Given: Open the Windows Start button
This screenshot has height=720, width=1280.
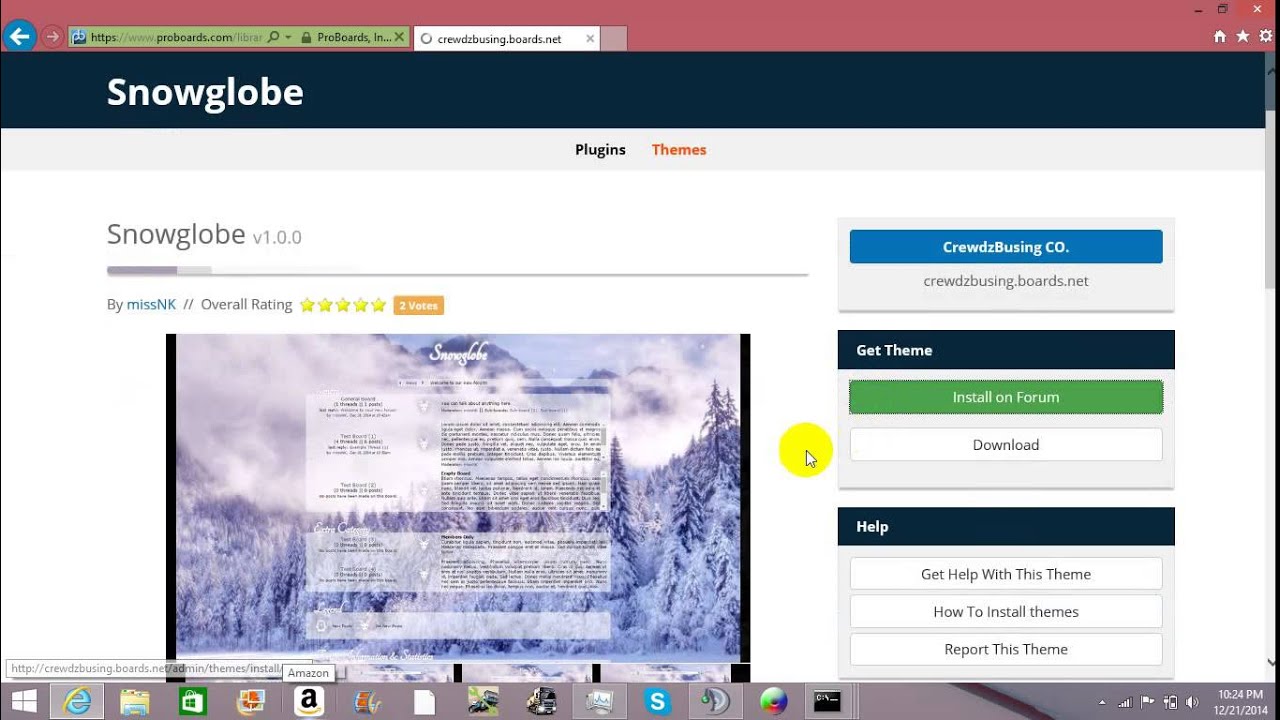Looking at the screenshot, I should coord(24,702).
